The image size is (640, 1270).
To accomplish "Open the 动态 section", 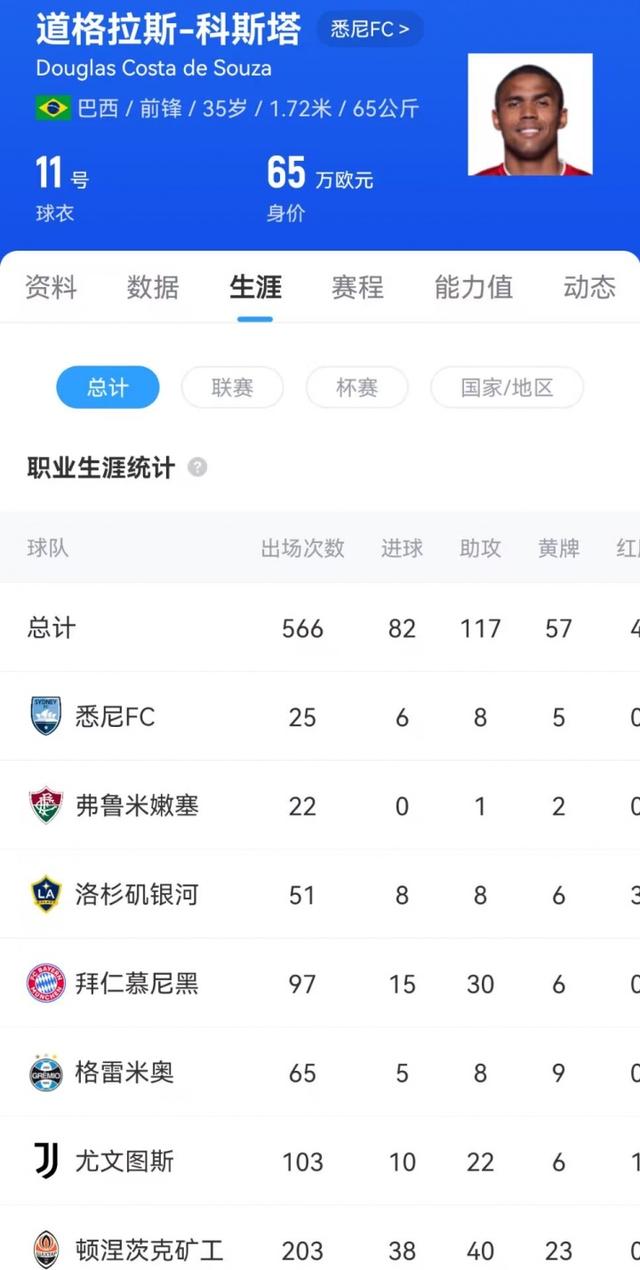I will (x=588, y=288).
